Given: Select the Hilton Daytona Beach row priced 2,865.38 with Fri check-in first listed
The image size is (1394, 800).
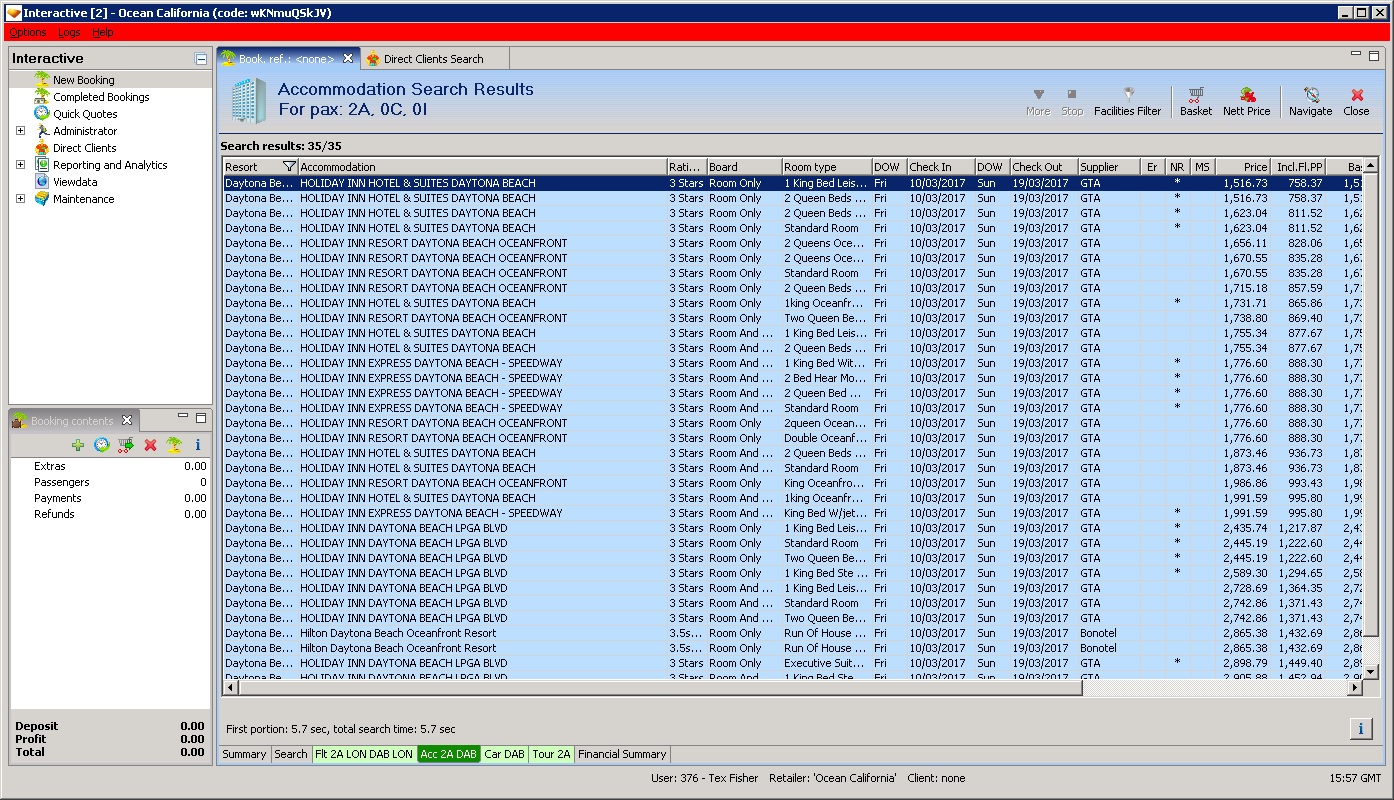Looking at the screenshot, I should [793, 633].
